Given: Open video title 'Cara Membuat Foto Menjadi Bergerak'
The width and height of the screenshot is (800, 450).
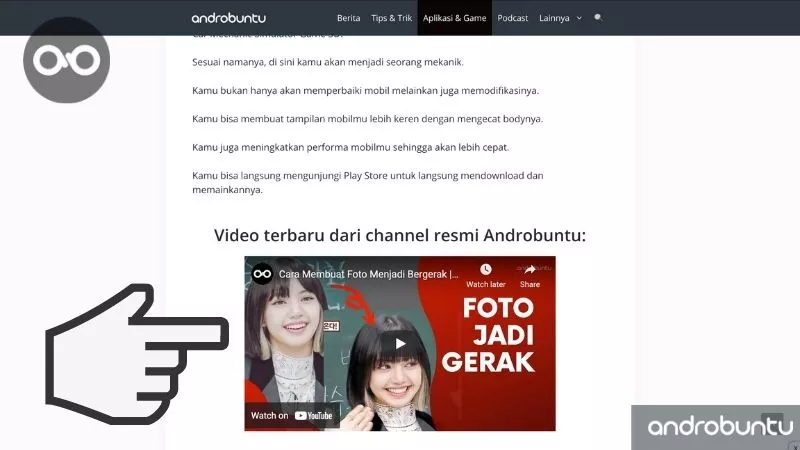Looking at the screenshot, I should coord(368,274).
